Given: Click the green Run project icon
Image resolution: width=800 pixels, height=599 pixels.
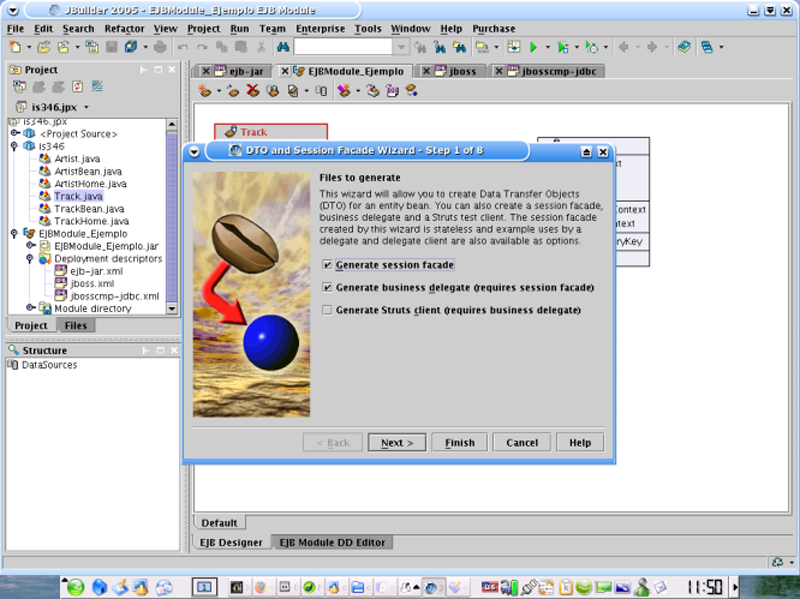Looking at the screenshot, I should 534,47.
